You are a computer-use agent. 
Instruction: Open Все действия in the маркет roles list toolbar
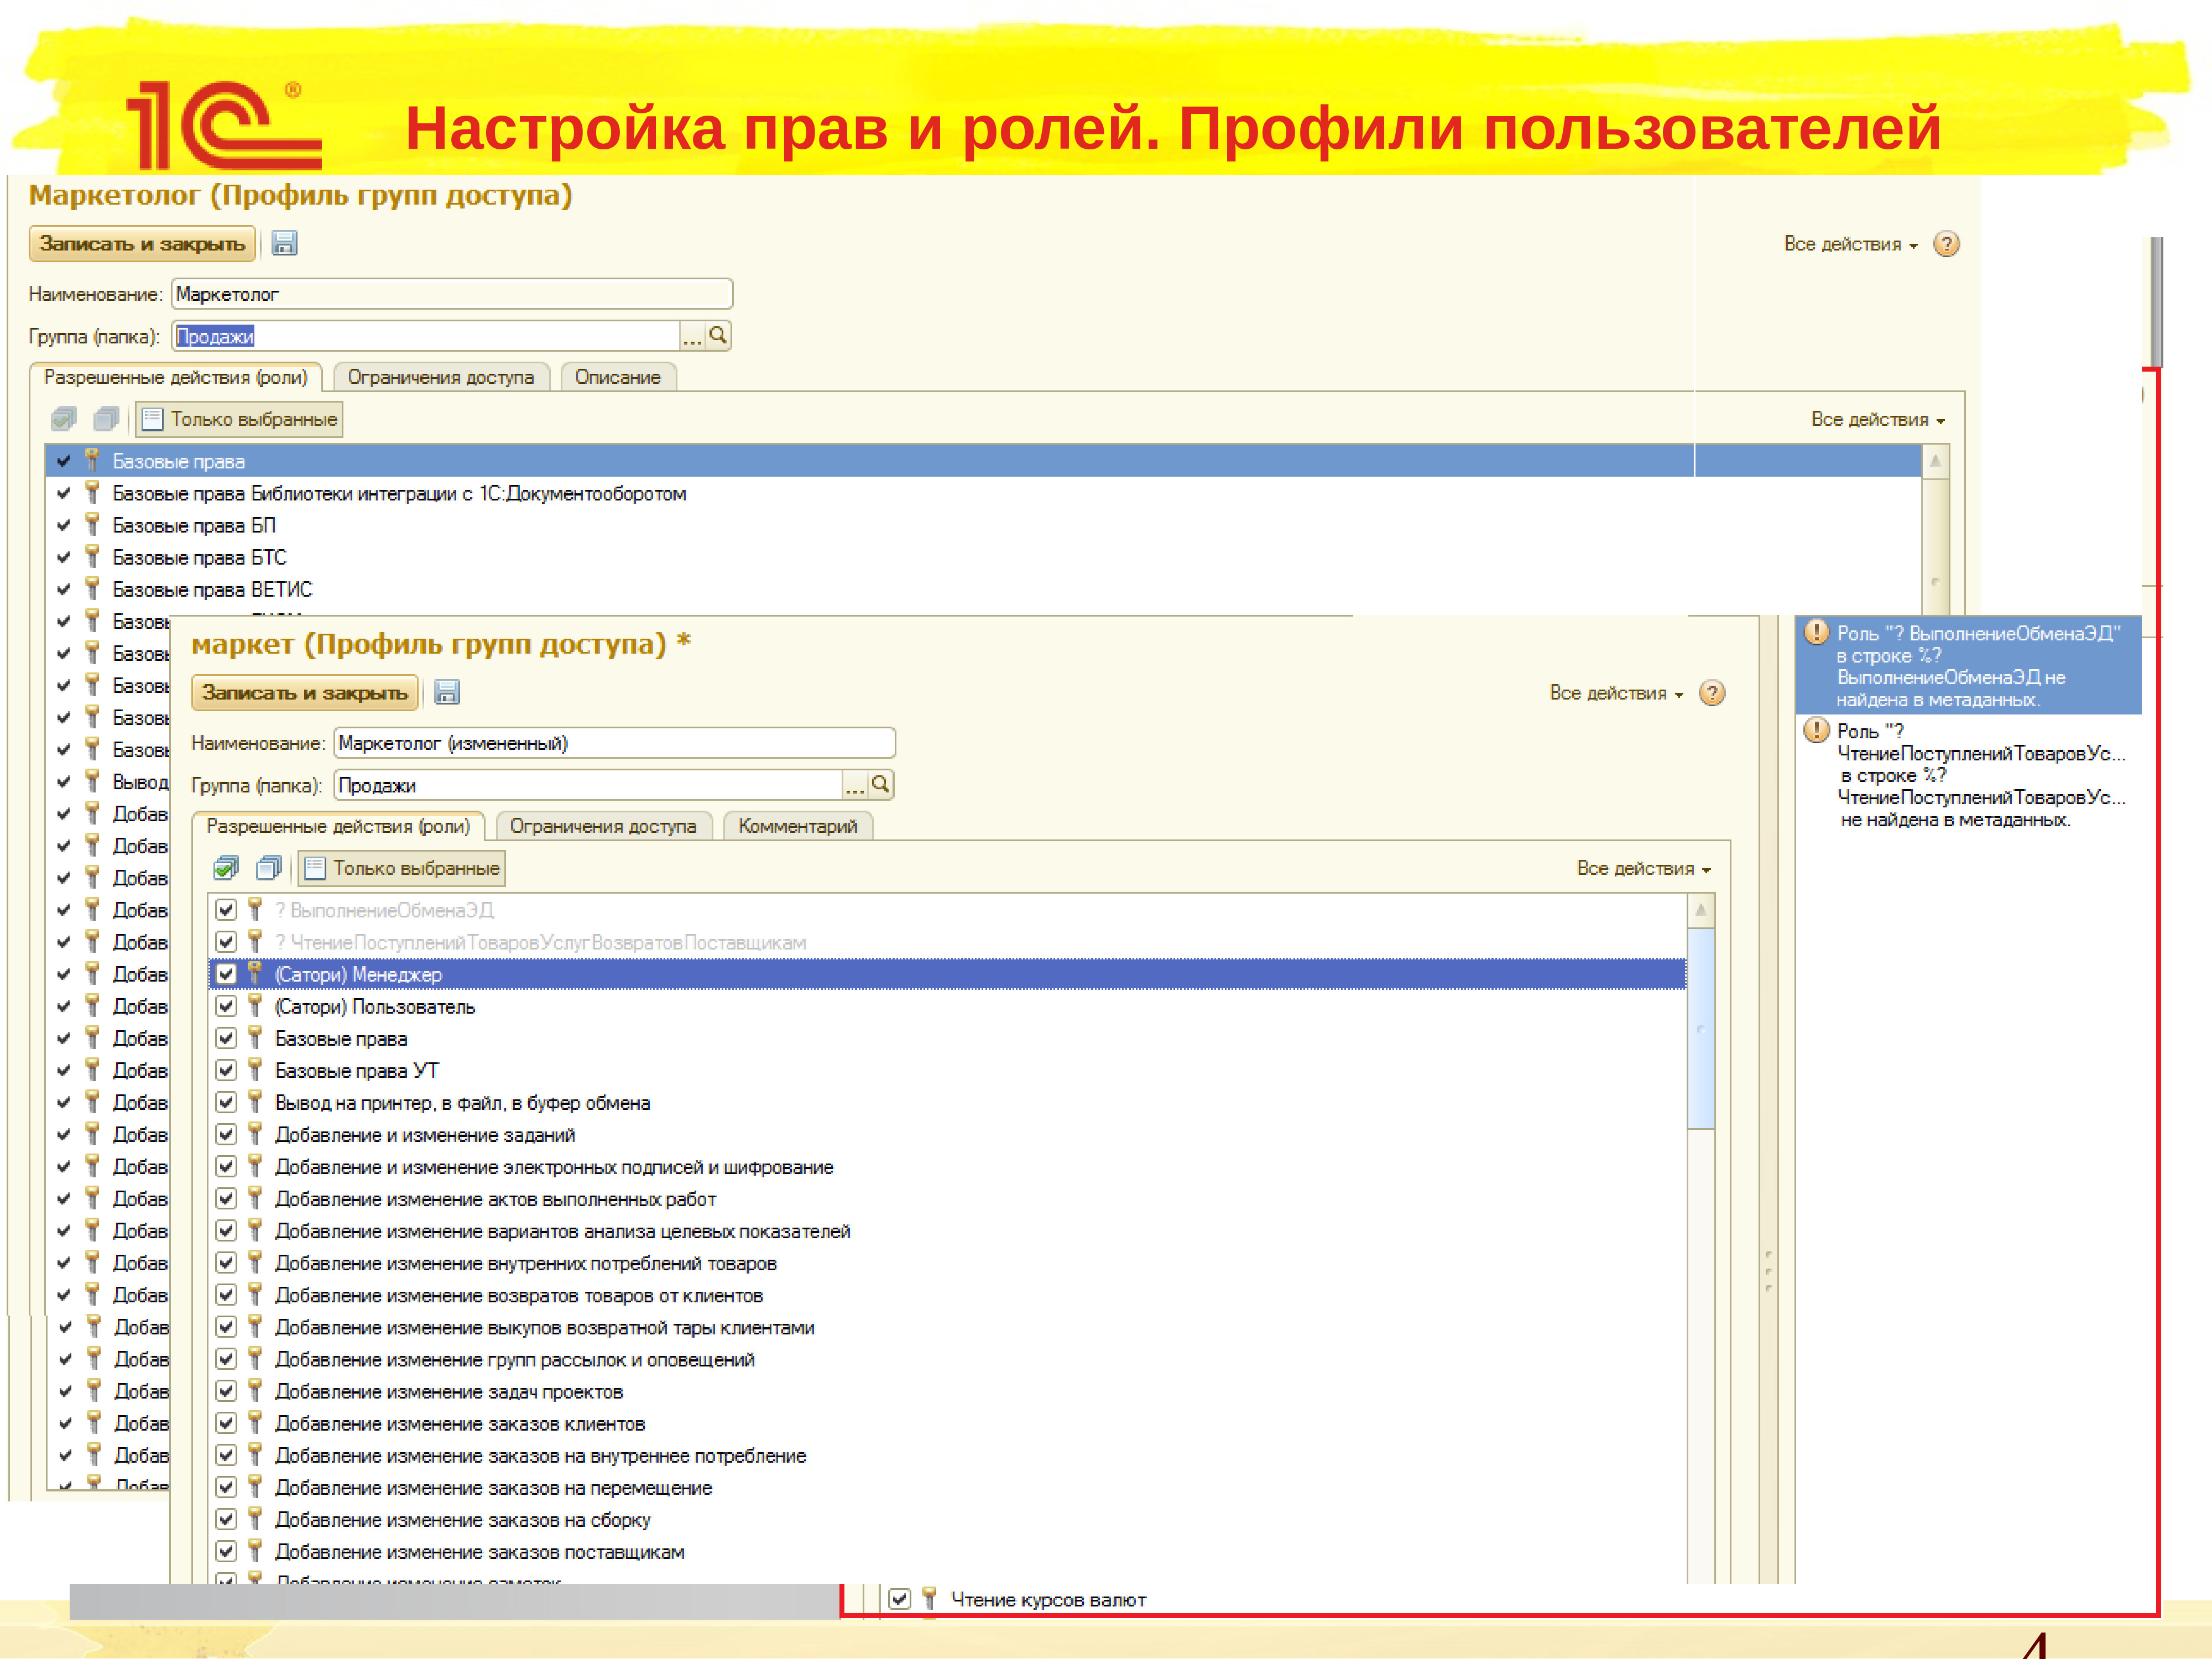click(1642, 868)
